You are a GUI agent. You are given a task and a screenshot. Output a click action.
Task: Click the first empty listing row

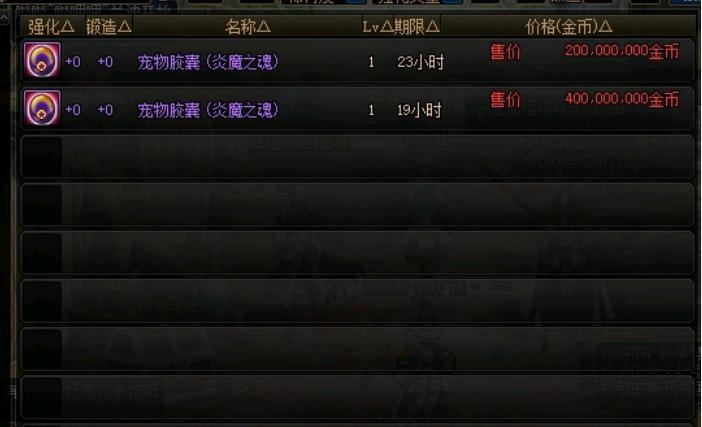tap(357, 157)
